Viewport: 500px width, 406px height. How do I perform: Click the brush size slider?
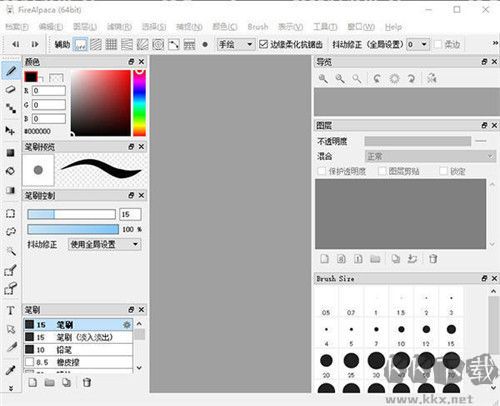click(x=71, y=214)
